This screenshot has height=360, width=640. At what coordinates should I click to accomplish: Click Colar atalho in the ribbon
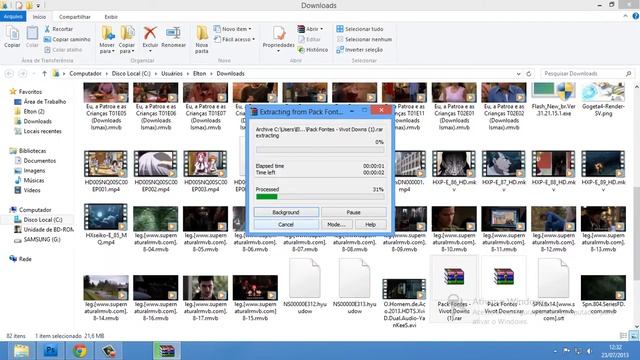pyautogui.click(x=63, y=49)
